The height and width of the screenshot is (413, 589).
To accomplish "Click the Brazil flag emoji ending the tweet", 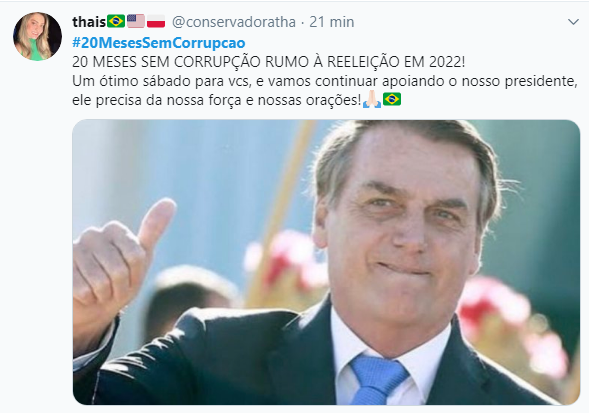I will click(x=392, y=99).
